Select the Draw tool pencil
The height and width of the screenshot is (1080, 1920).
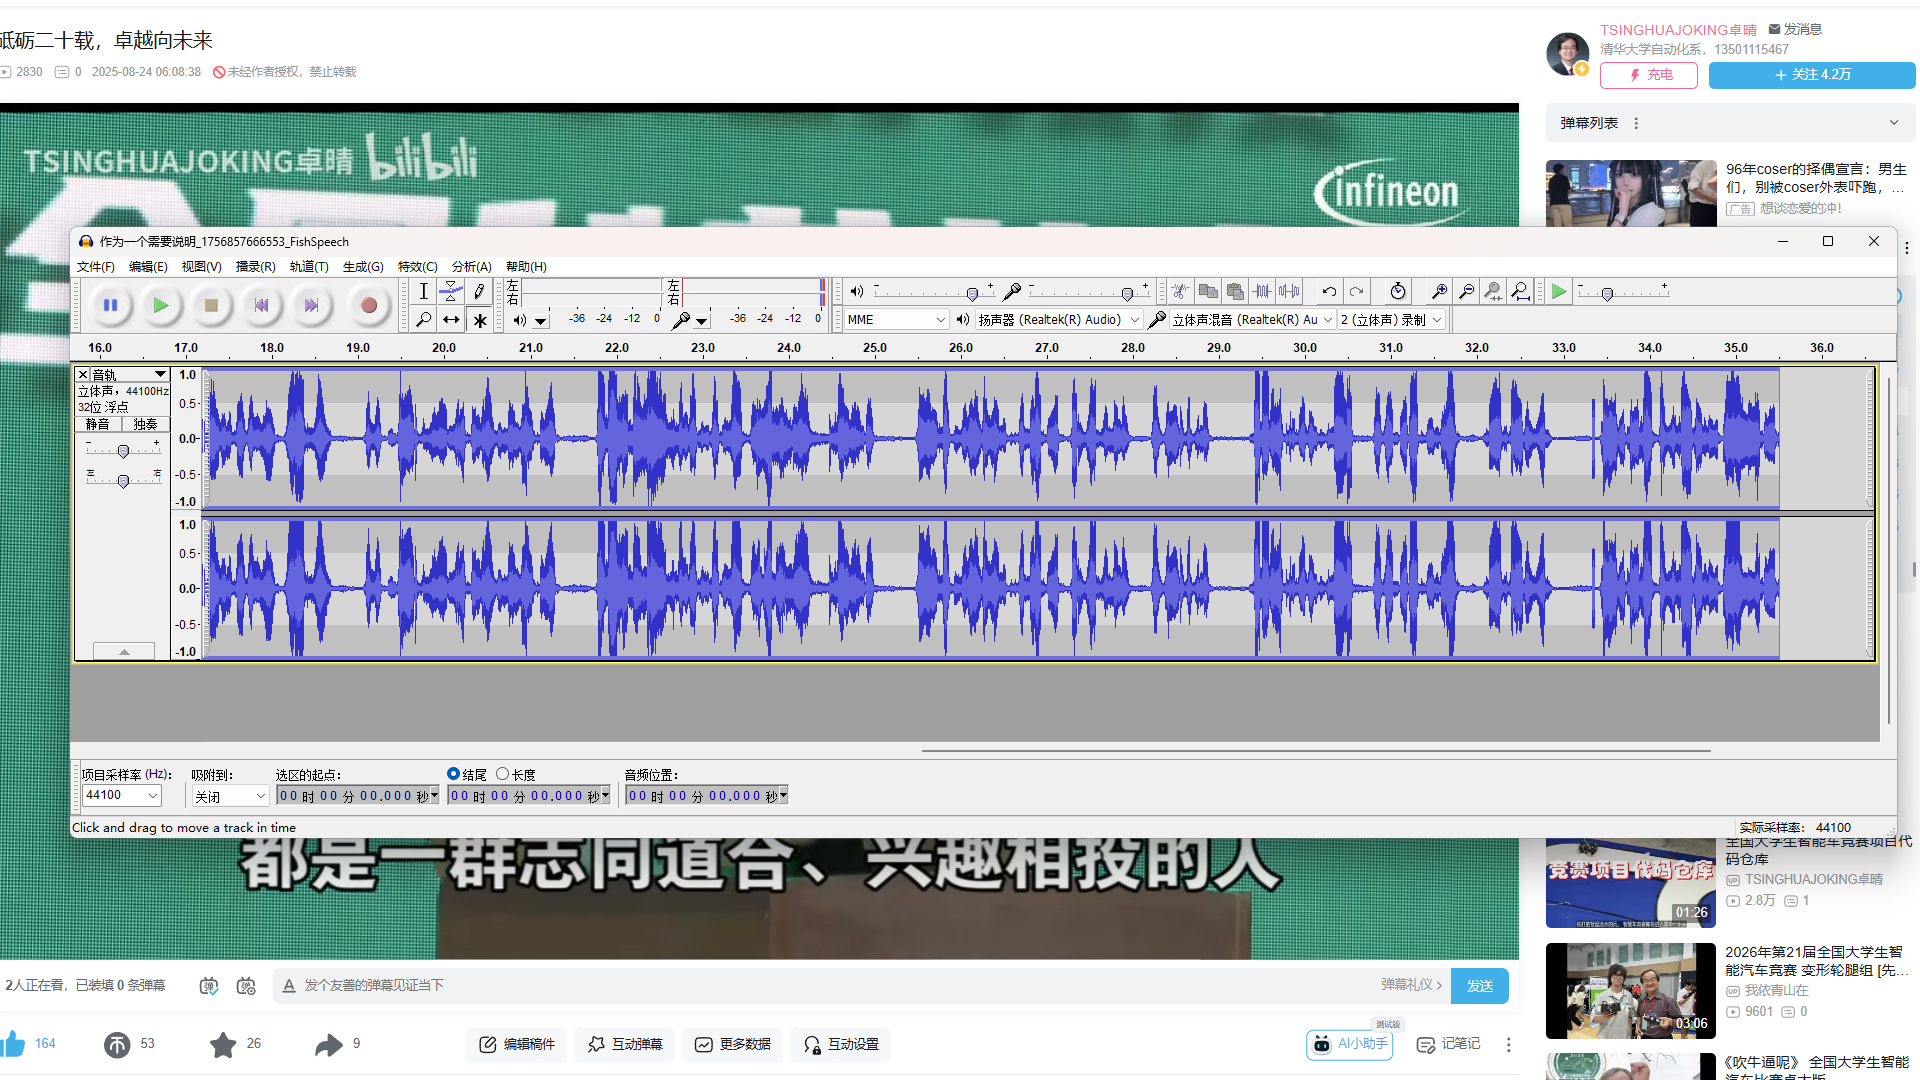point(479,291)
